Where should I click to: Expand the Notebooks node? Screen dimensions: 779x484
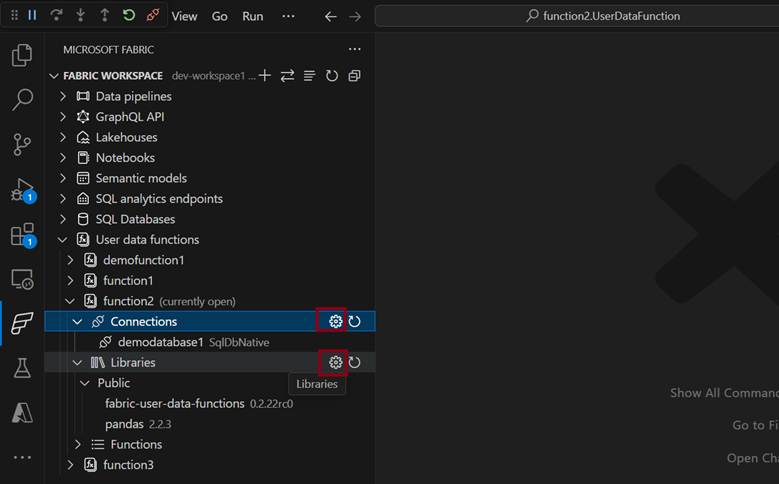63,158
